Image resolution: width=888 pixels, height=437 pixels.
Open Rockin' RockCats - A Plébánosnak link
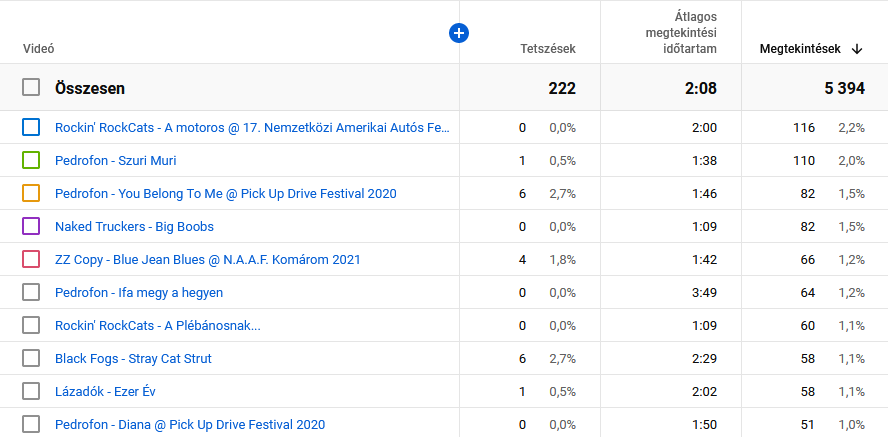point(157,325)
